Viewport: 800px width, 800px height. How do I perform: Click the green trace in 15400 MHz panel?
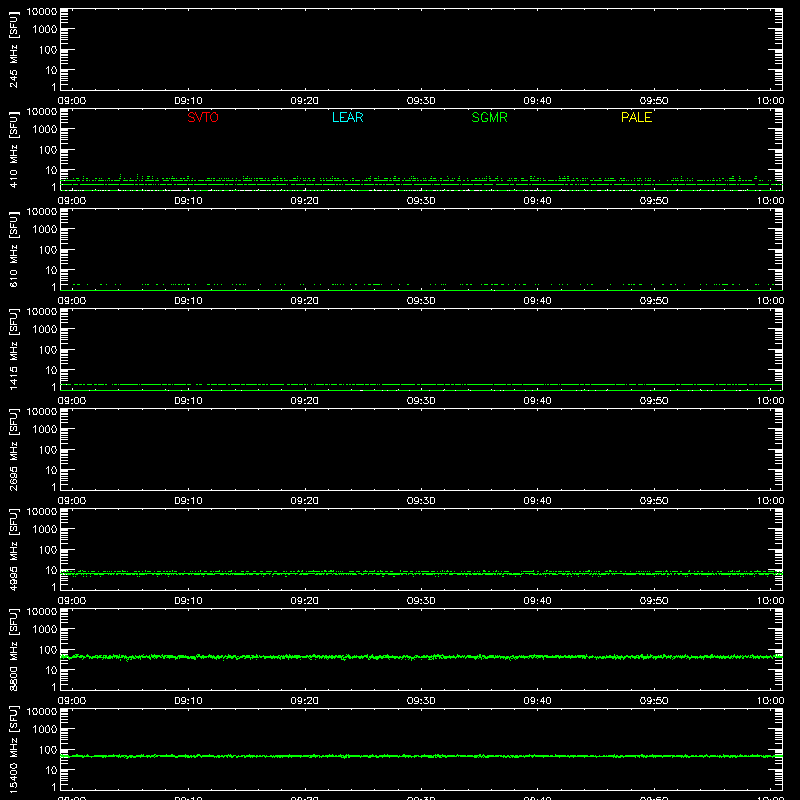pyautogui.click(x=421, y=756)
